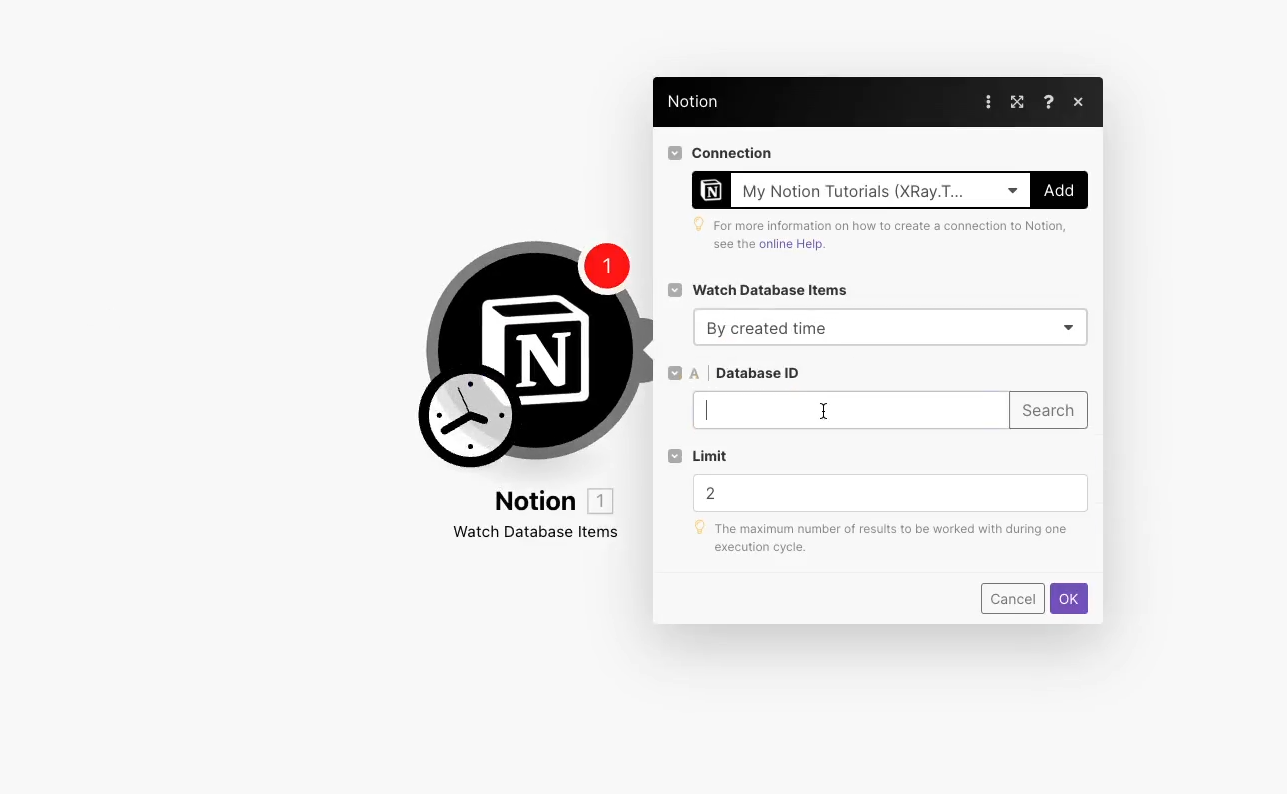The height and width of the screenshot is (794, 1287).
Task: Expand the Notion dialog to full screen
Action: (x=1017, y=102)
